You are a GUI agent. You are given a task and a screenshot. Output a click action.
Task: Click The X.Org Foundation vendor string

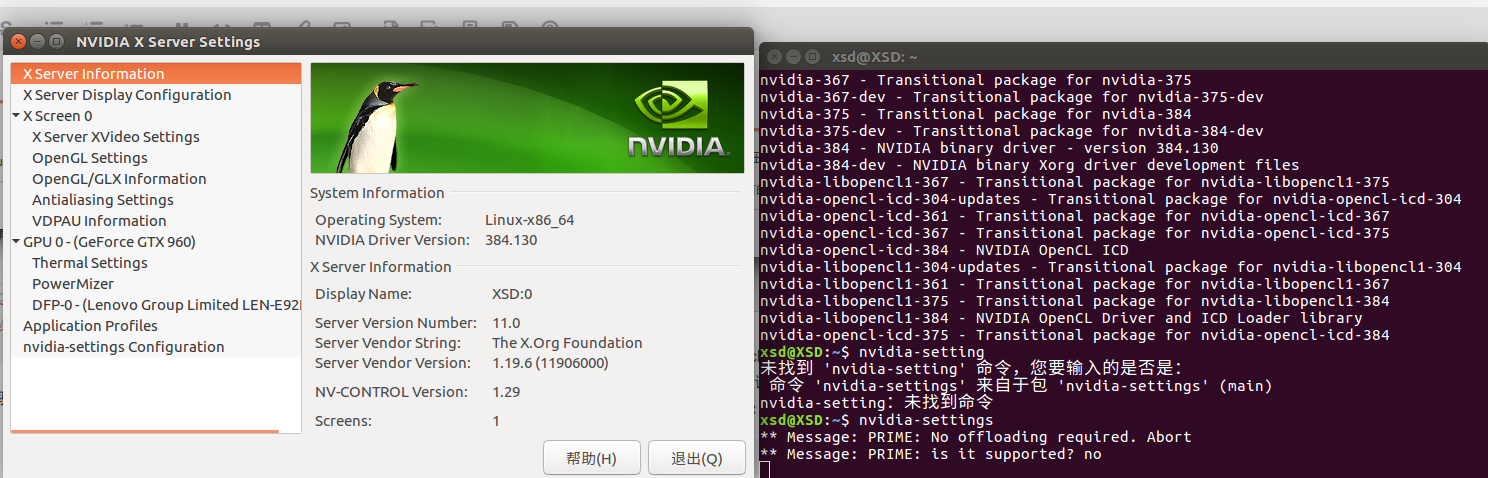567,343
